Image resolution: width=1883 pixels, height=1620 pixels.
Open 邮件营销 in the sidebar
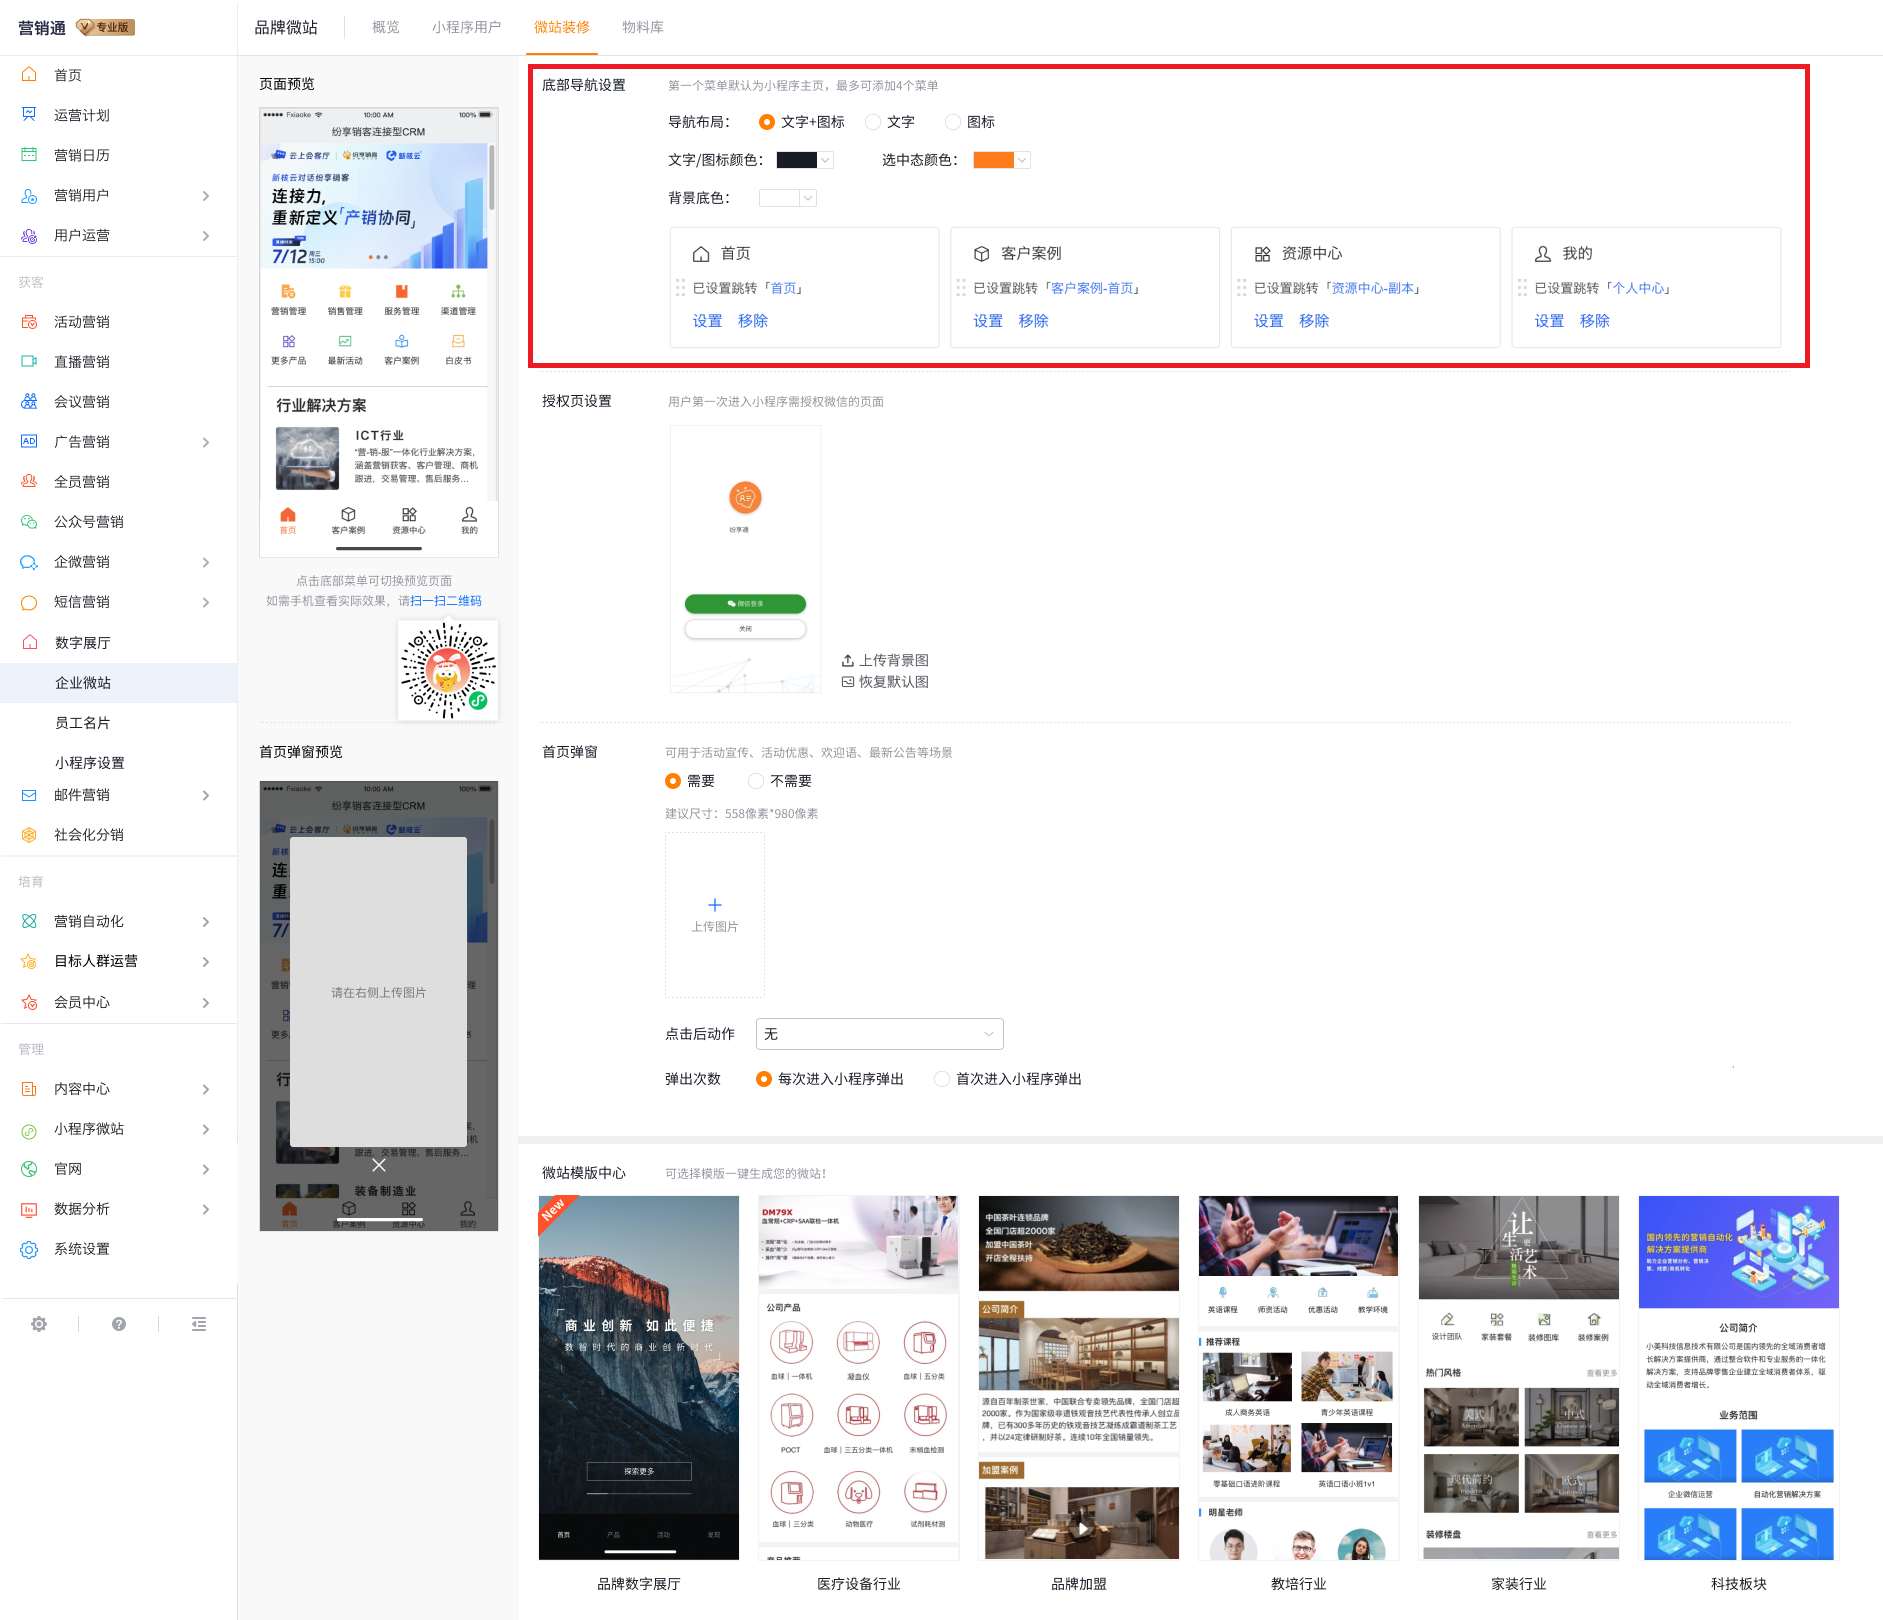click(x=82, y=795)
